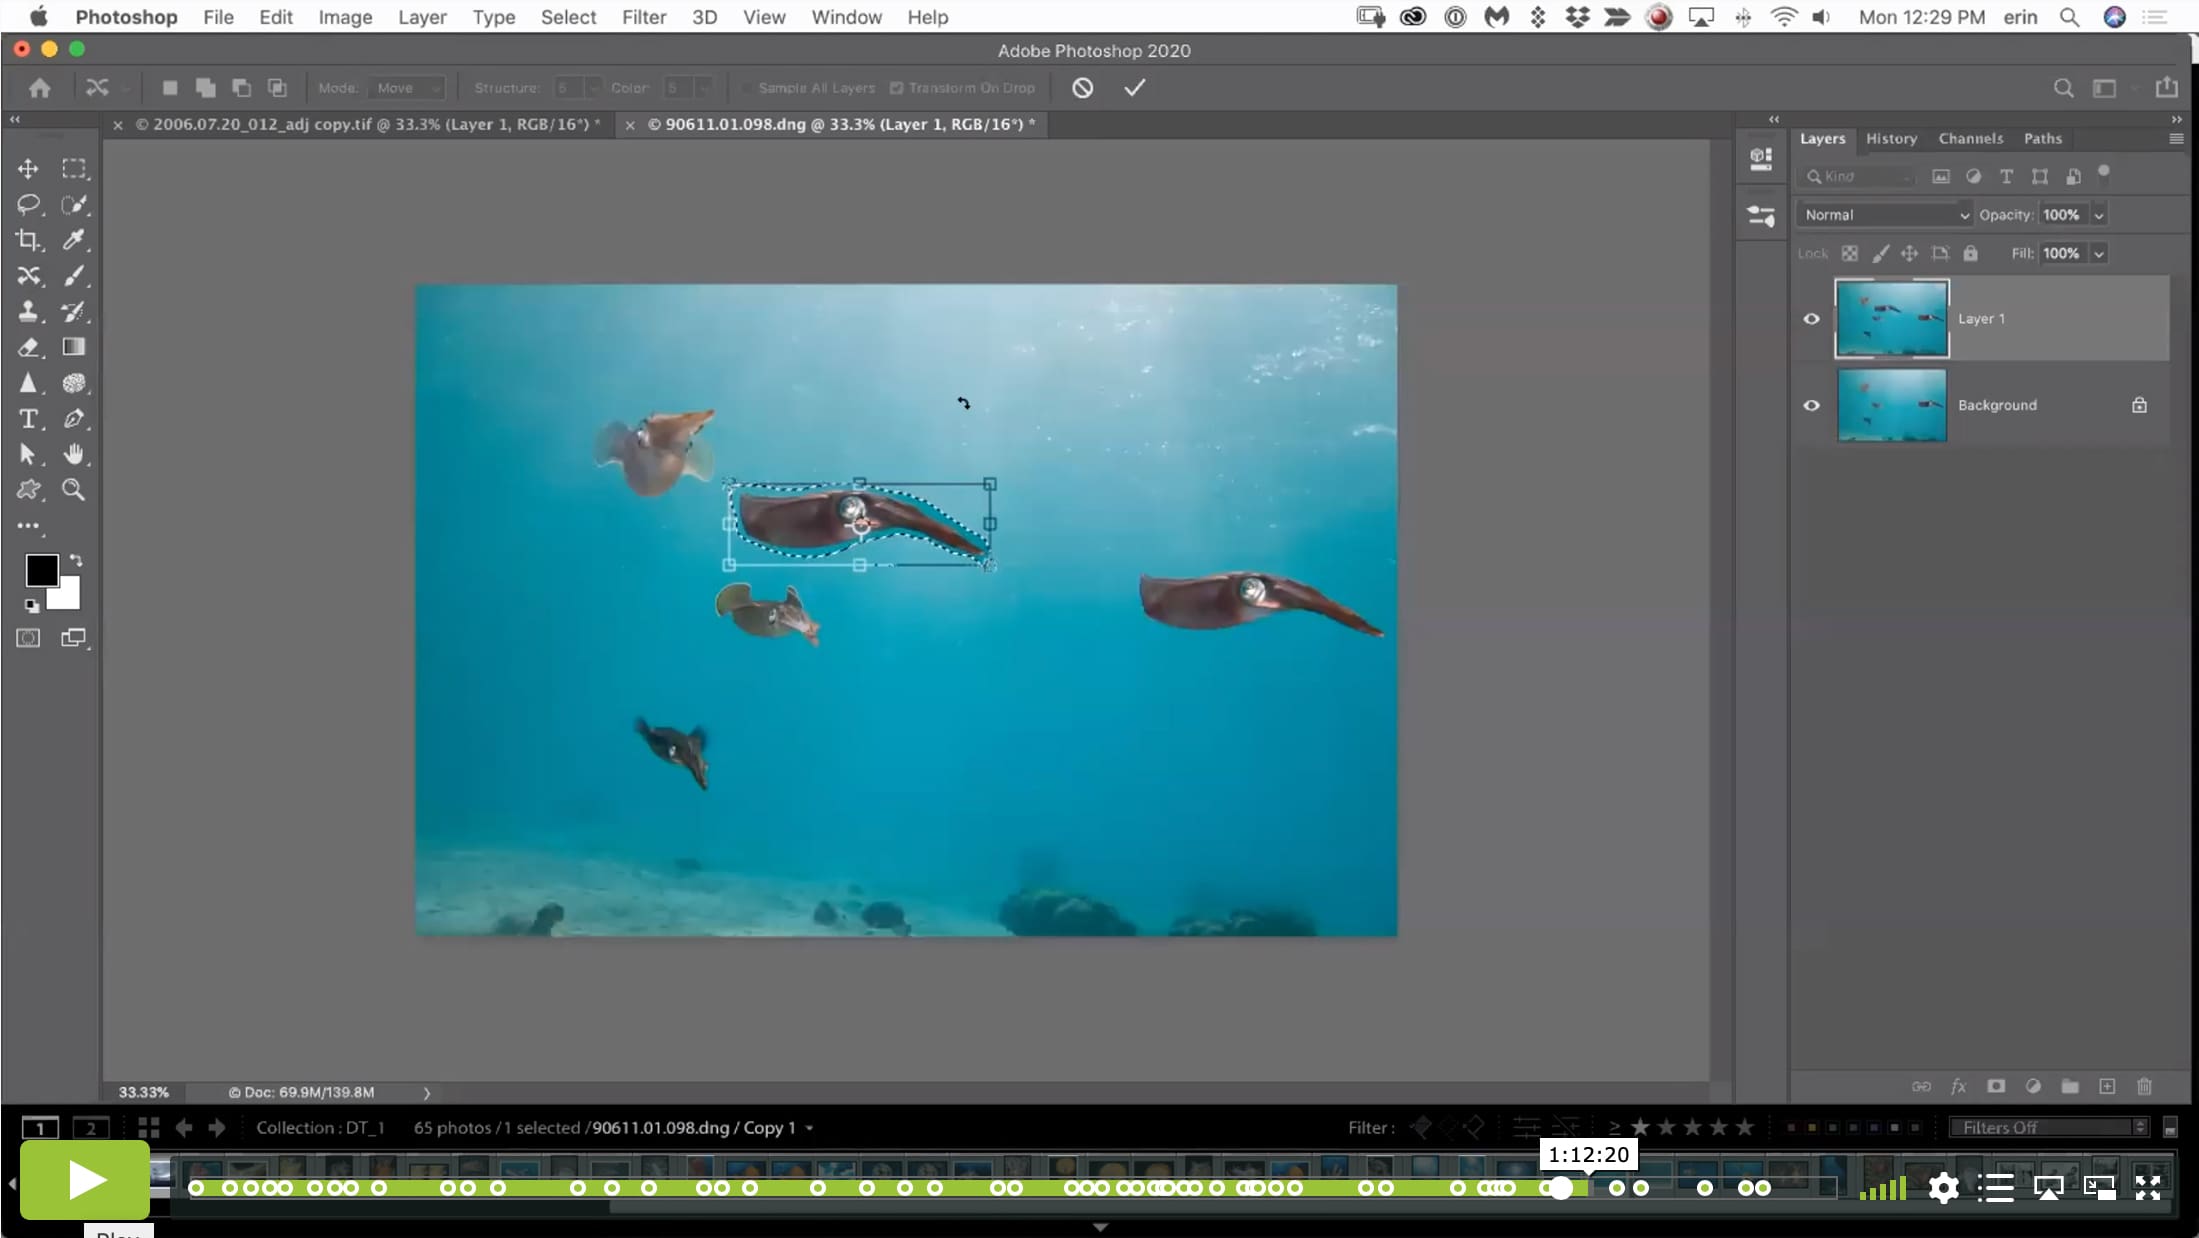The width and height of the screenshot is (2199, 1238).
Task: Toggle Transform On Drop checkbox
Action: click(x=897, y=88)
